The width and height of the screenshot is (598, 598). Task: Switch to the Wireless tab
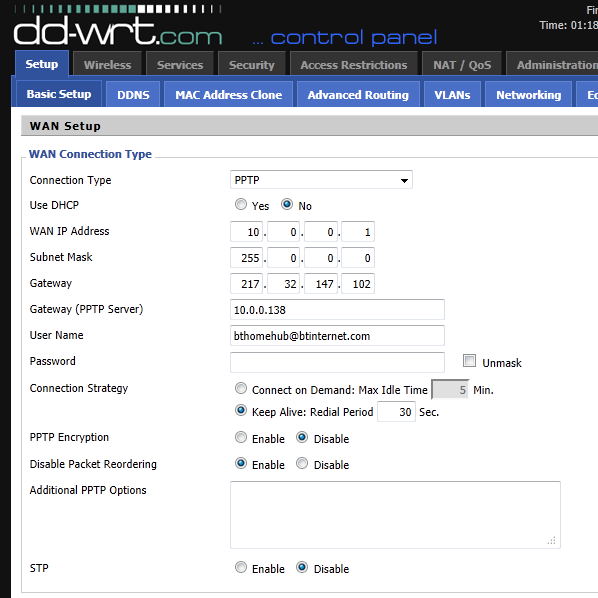coord(107,64)
